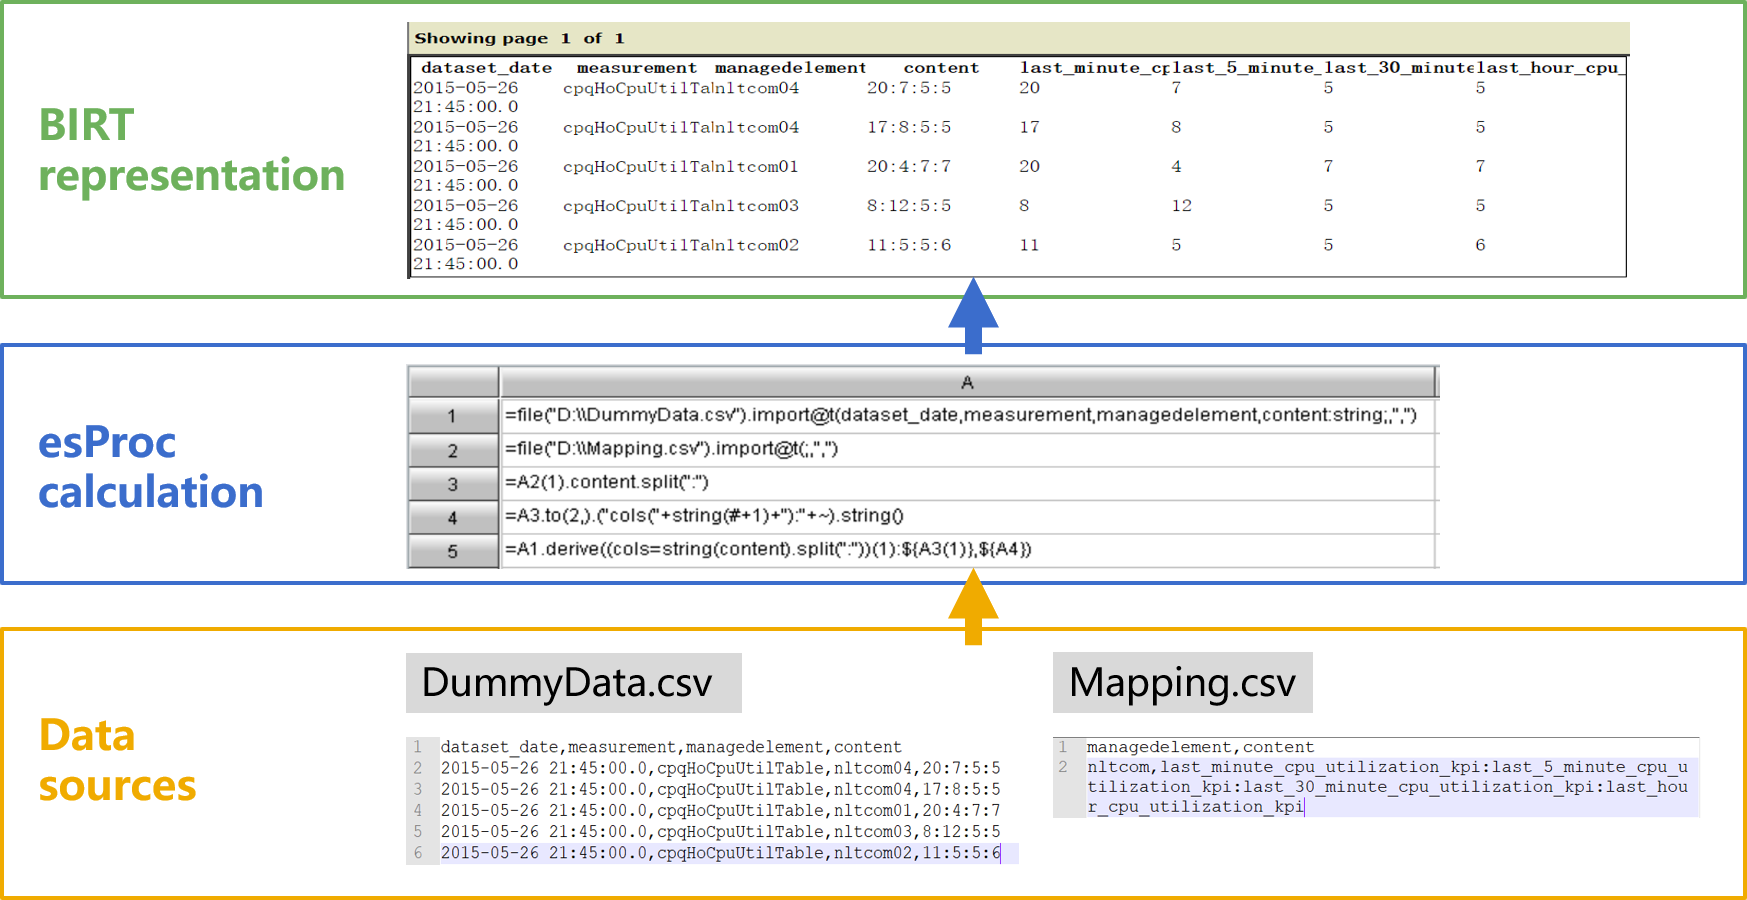Image resolution: width=1747 pixels, height=900 pixels.
Task: Select esProc row header 3
Action: click(453, 484)
